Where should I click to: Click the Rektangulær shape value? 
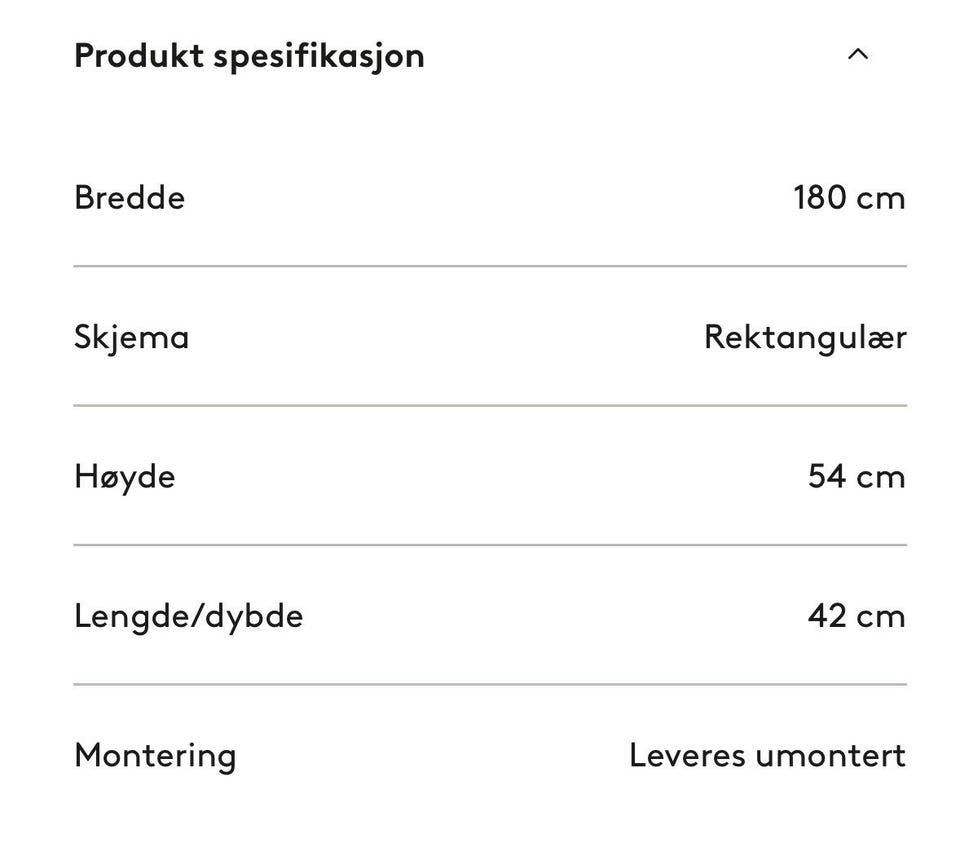click(x=805, y=337)
